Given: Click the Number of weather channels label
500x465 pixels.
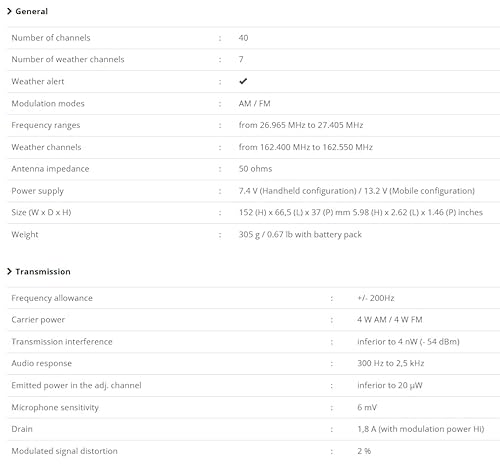Looking at the screenshot, I should pyautogui.click(x=68, y=59).
